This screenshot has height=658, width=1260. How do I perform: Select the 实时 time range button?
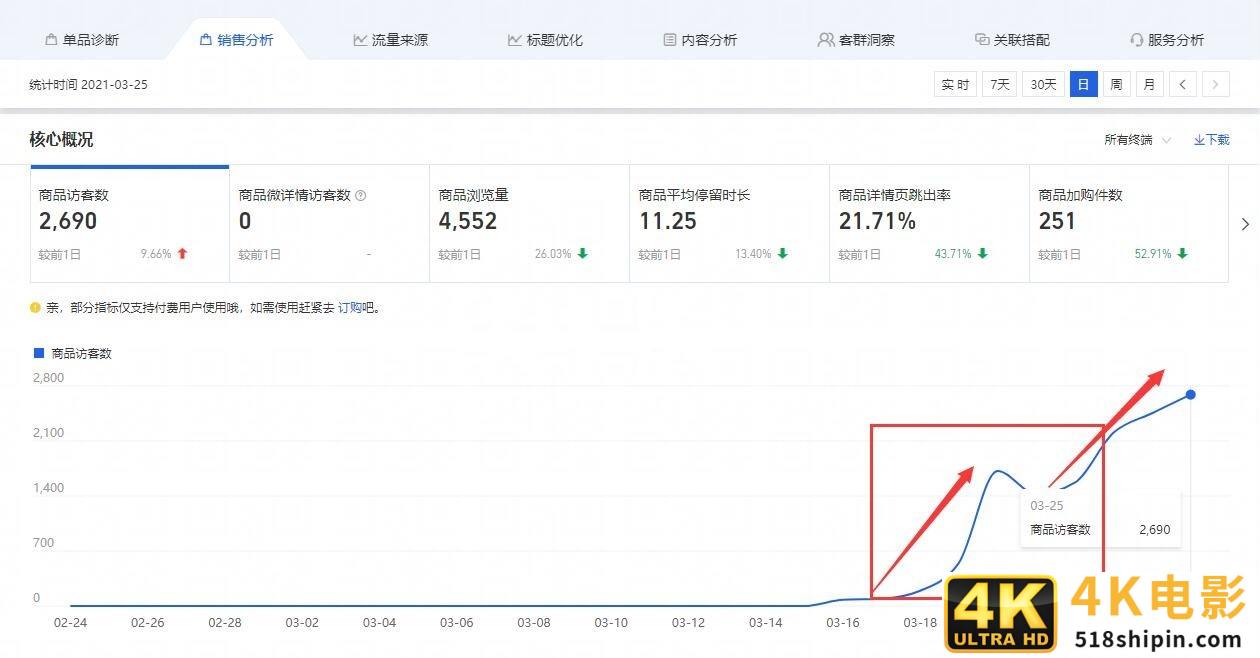click(x=955, y=84)
